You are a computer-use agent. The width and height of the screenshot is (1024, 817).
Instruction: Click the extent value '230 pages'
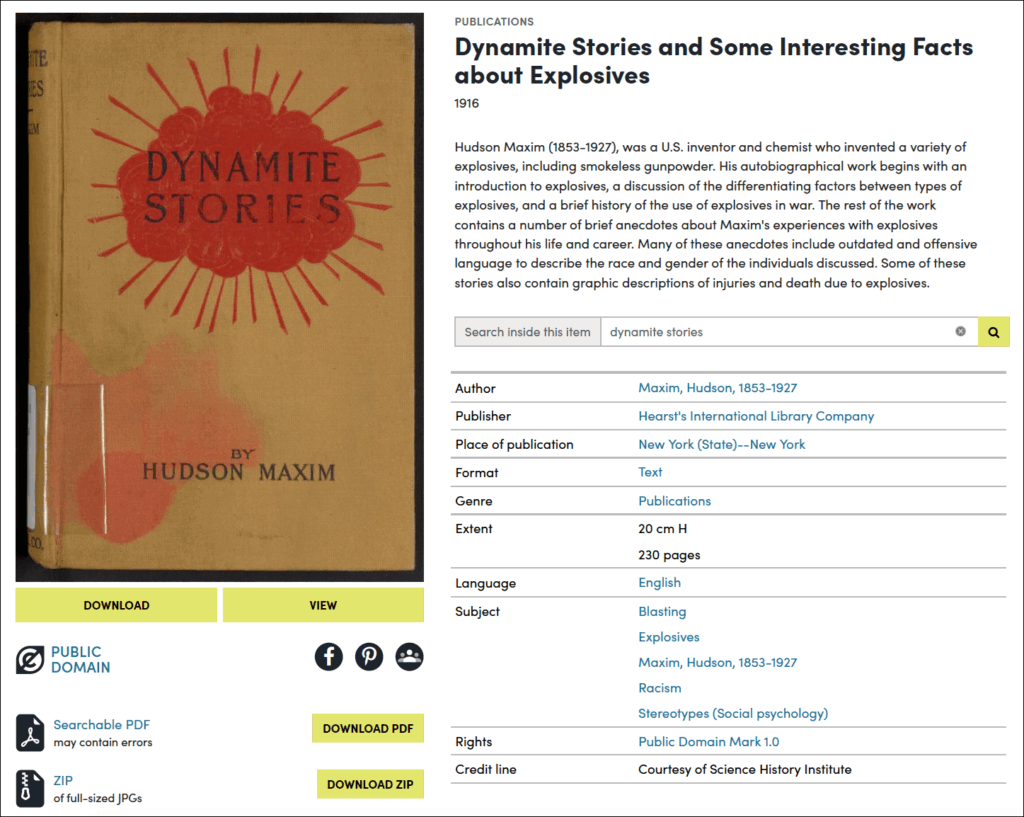click(669, 555)
